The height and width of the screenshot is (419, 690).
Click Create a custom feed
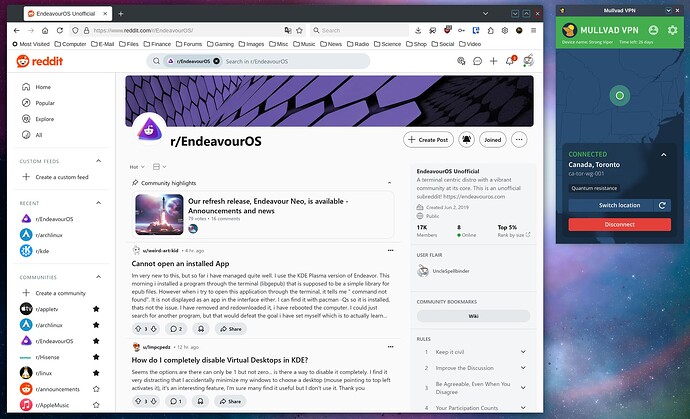[62, 177]
